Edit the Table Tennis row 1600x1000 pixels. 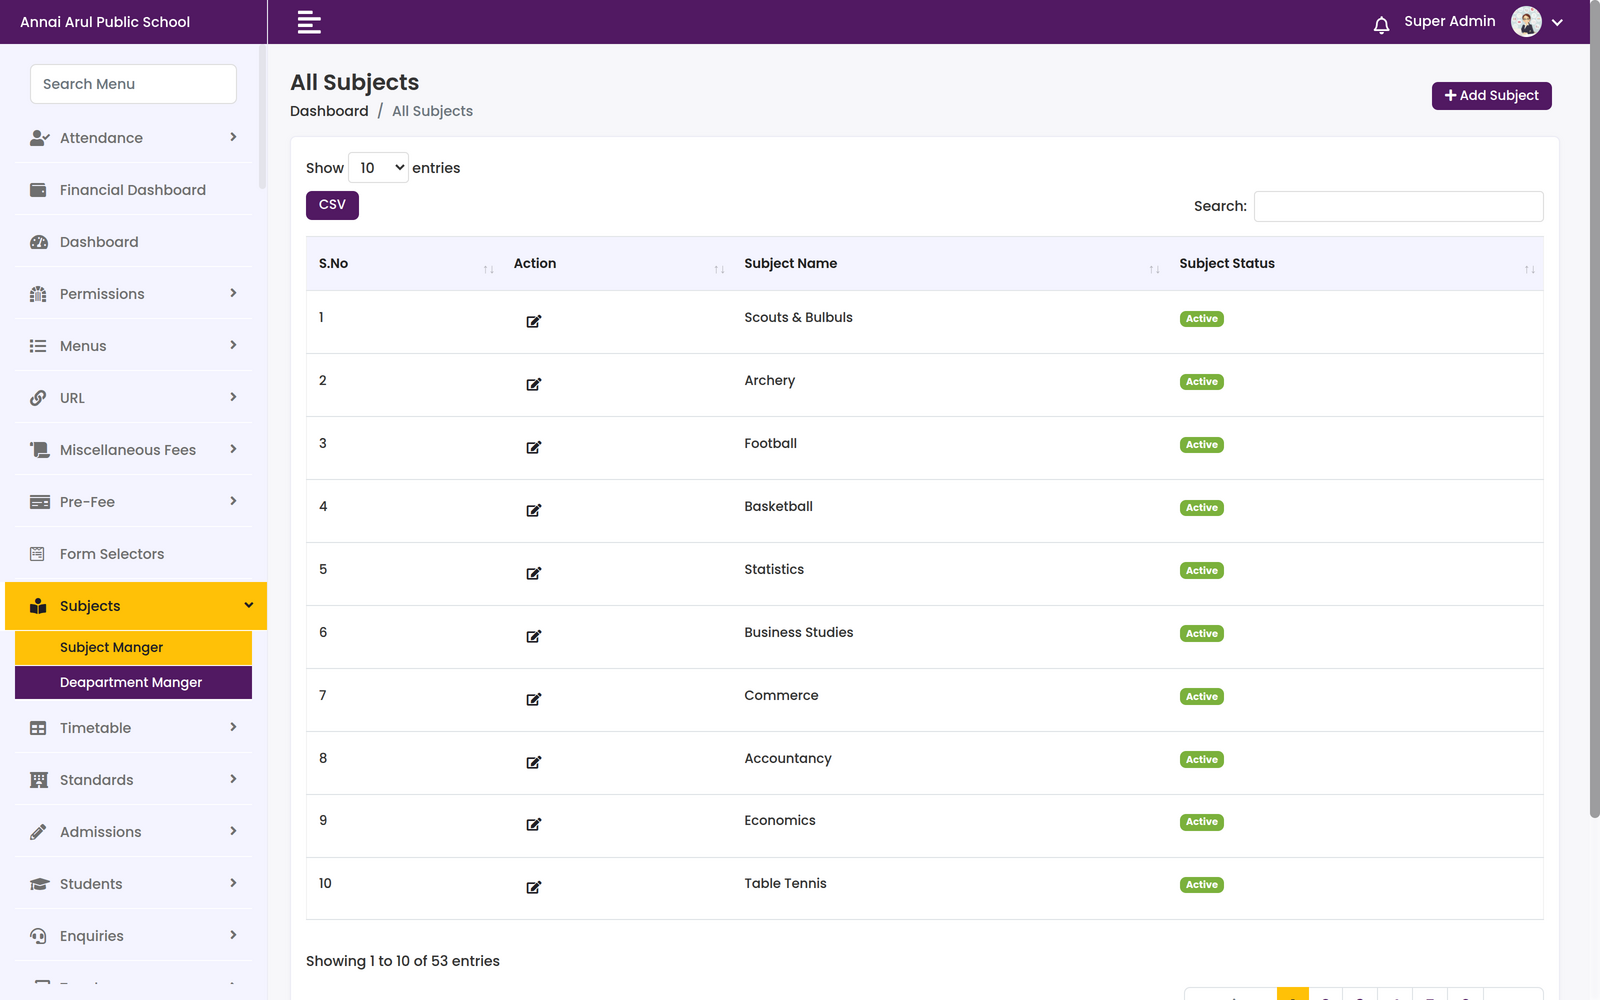[x=534, y=887]
